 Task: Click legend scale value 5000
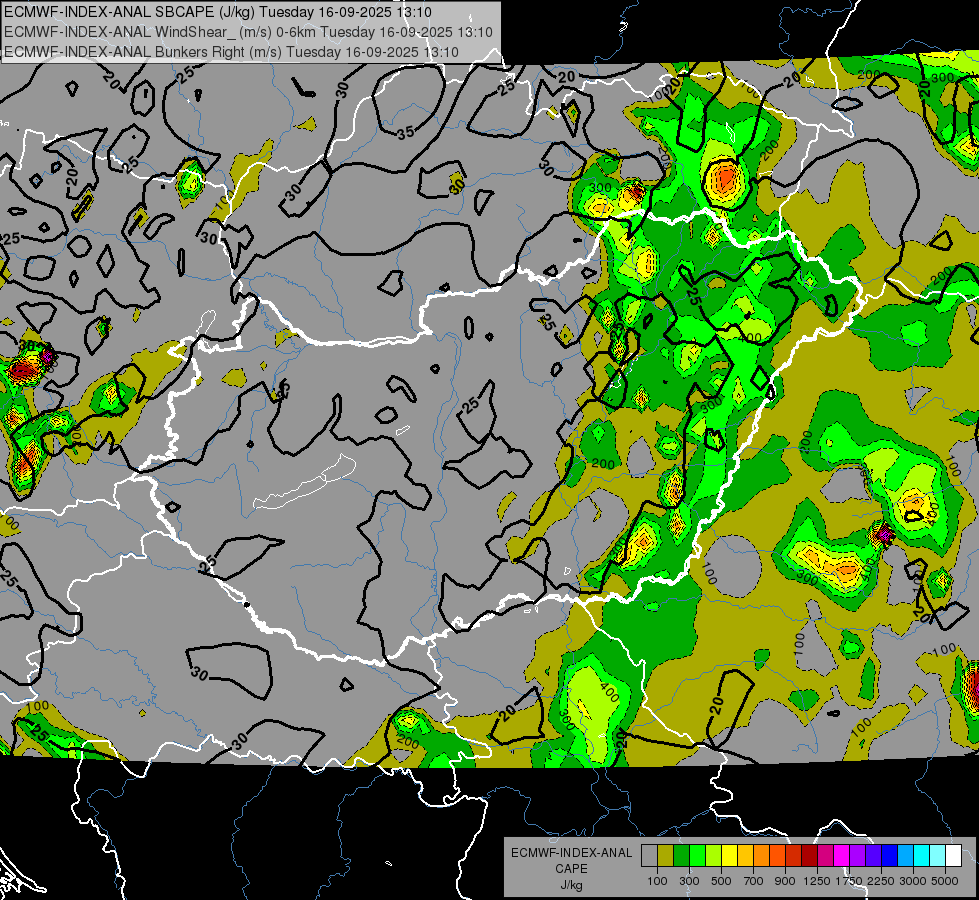[x=945, y=881]
